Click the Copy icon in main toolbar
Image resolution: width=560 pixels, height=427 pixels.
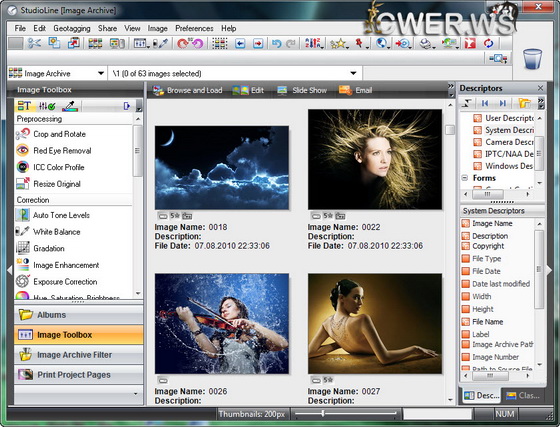pyautogui.click(x=54, y=43)
